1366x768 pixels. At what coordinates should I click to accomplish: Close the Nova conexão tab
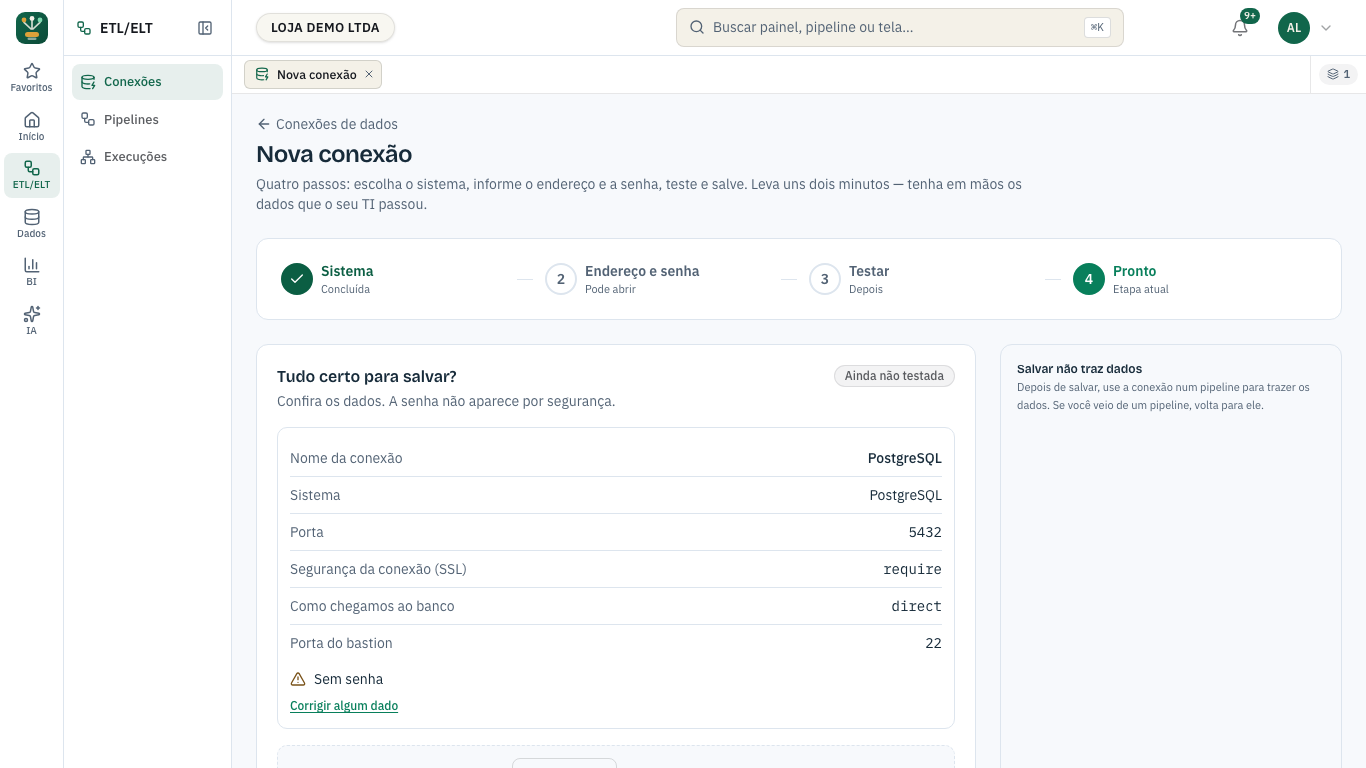pos(369,74)
